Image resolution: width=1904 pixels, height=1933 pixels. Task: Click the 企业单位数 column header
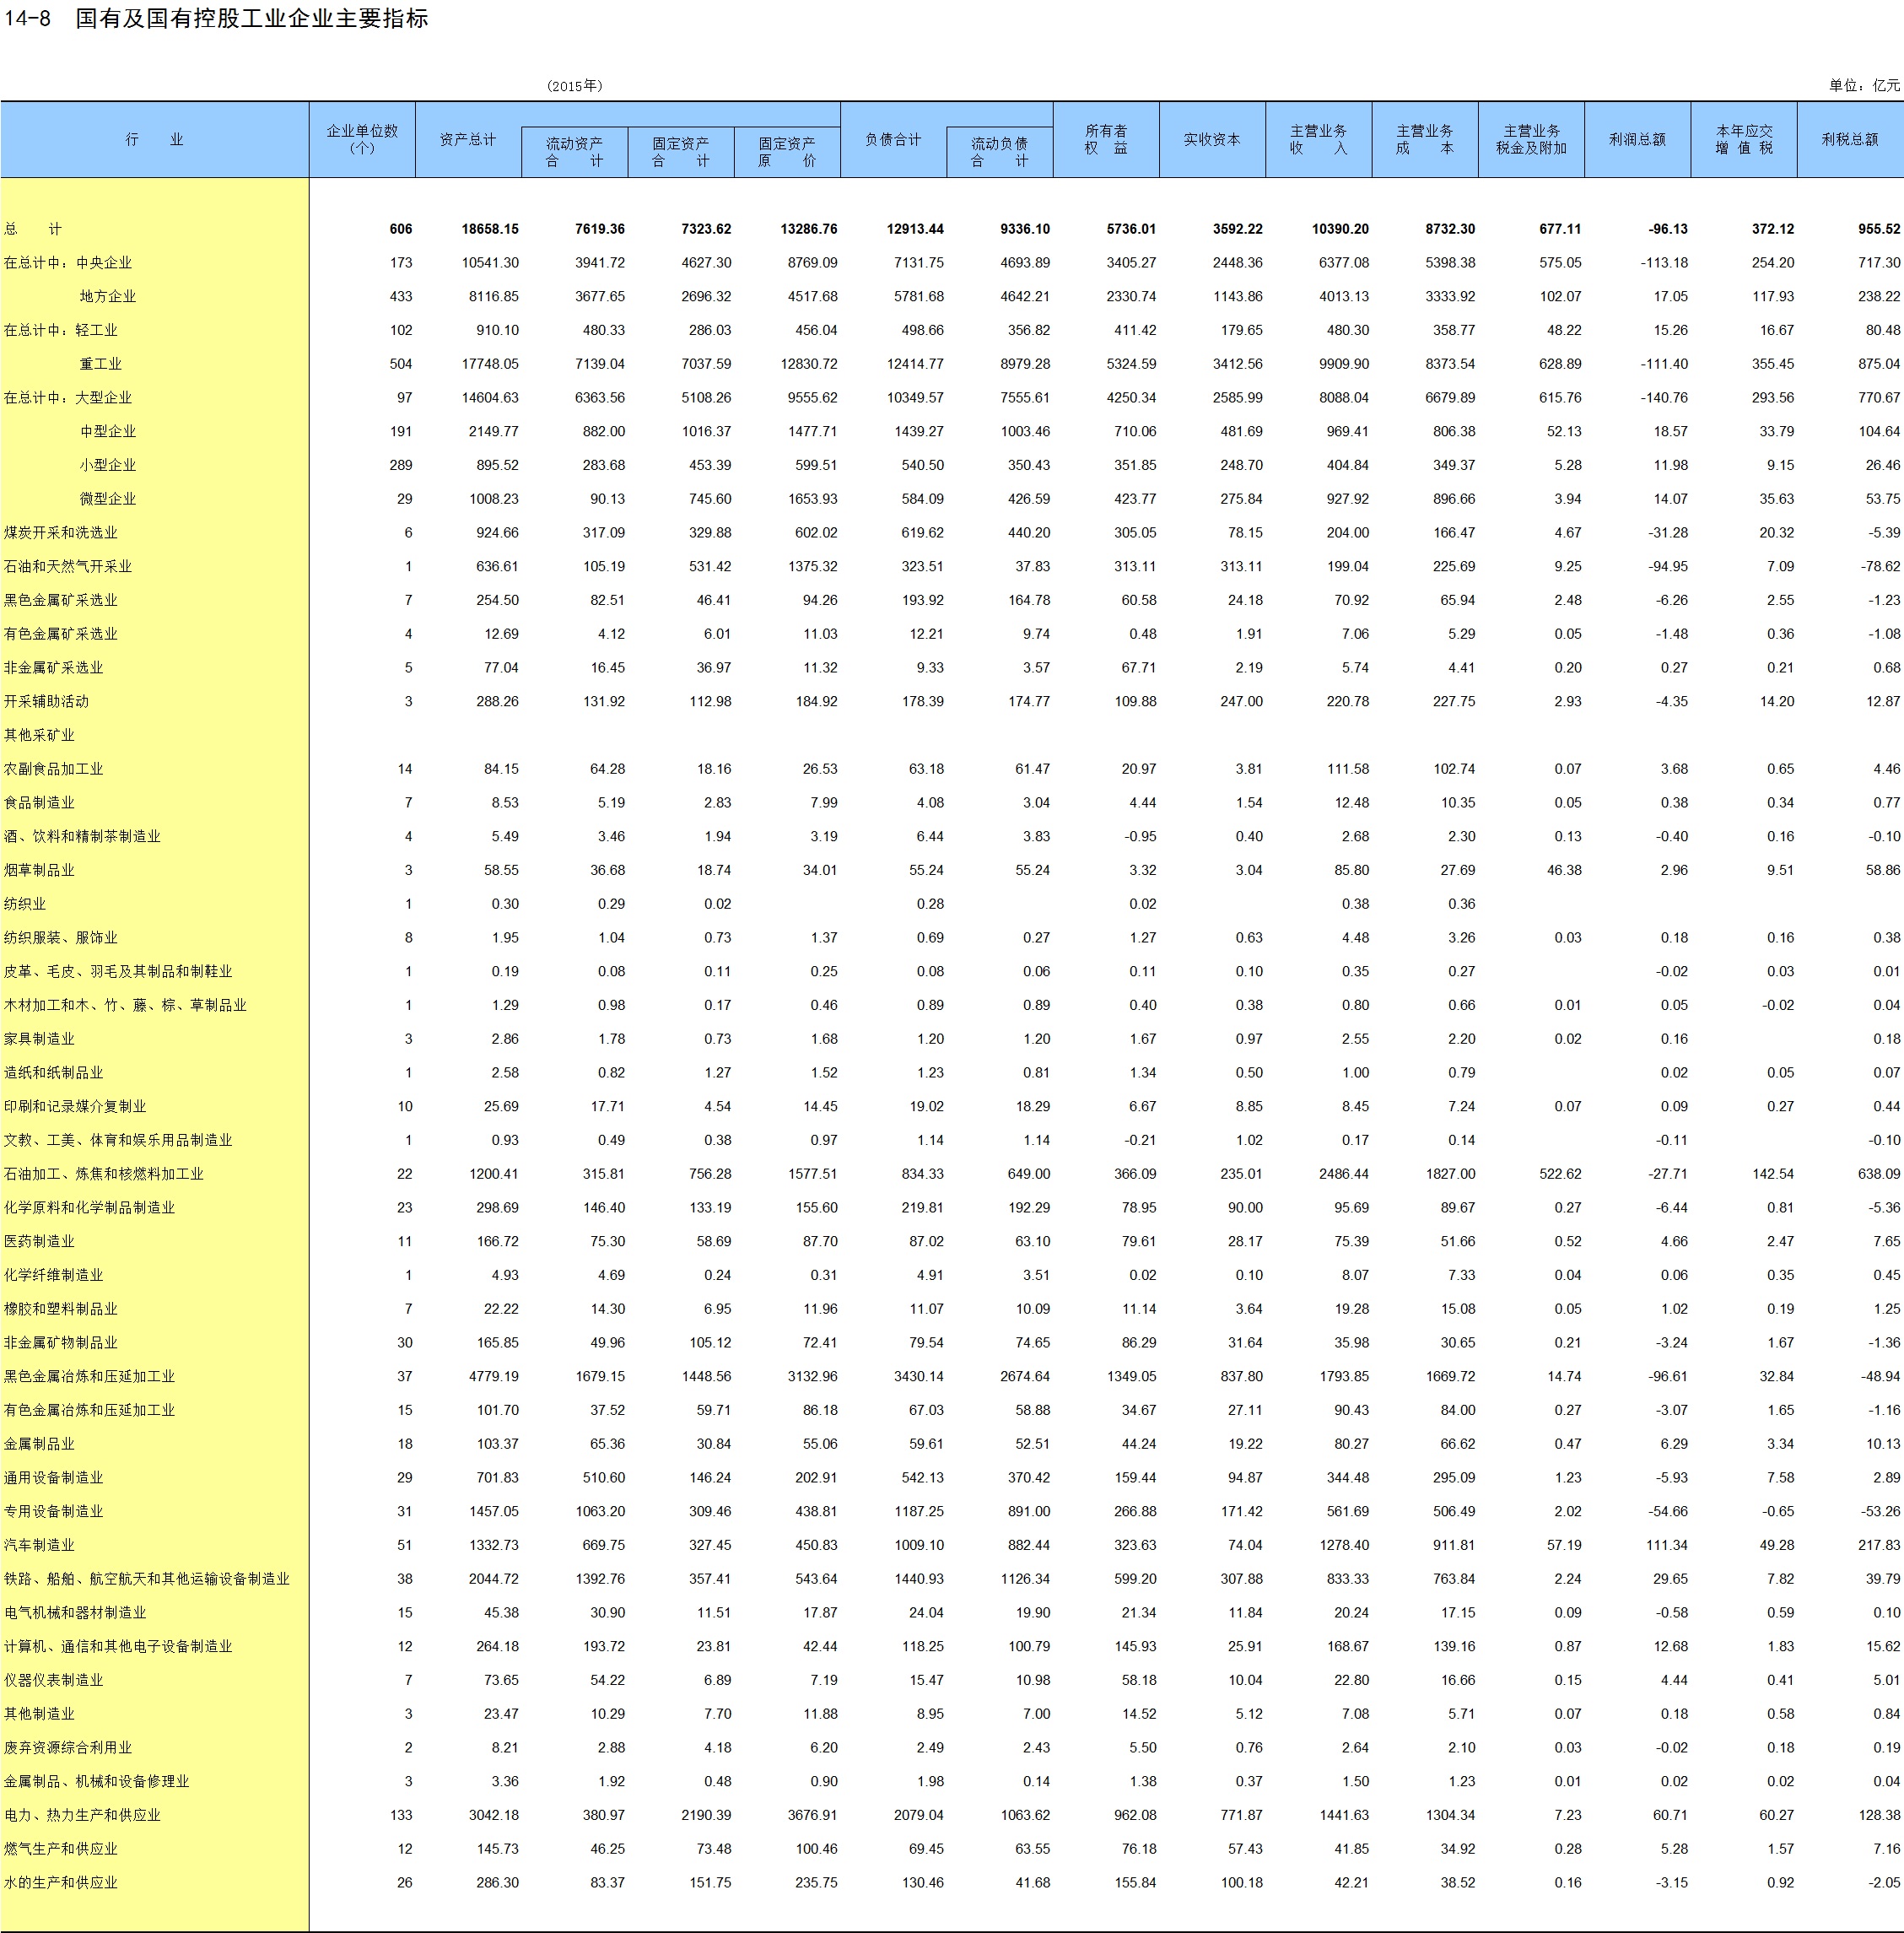(x=362, y=140)
